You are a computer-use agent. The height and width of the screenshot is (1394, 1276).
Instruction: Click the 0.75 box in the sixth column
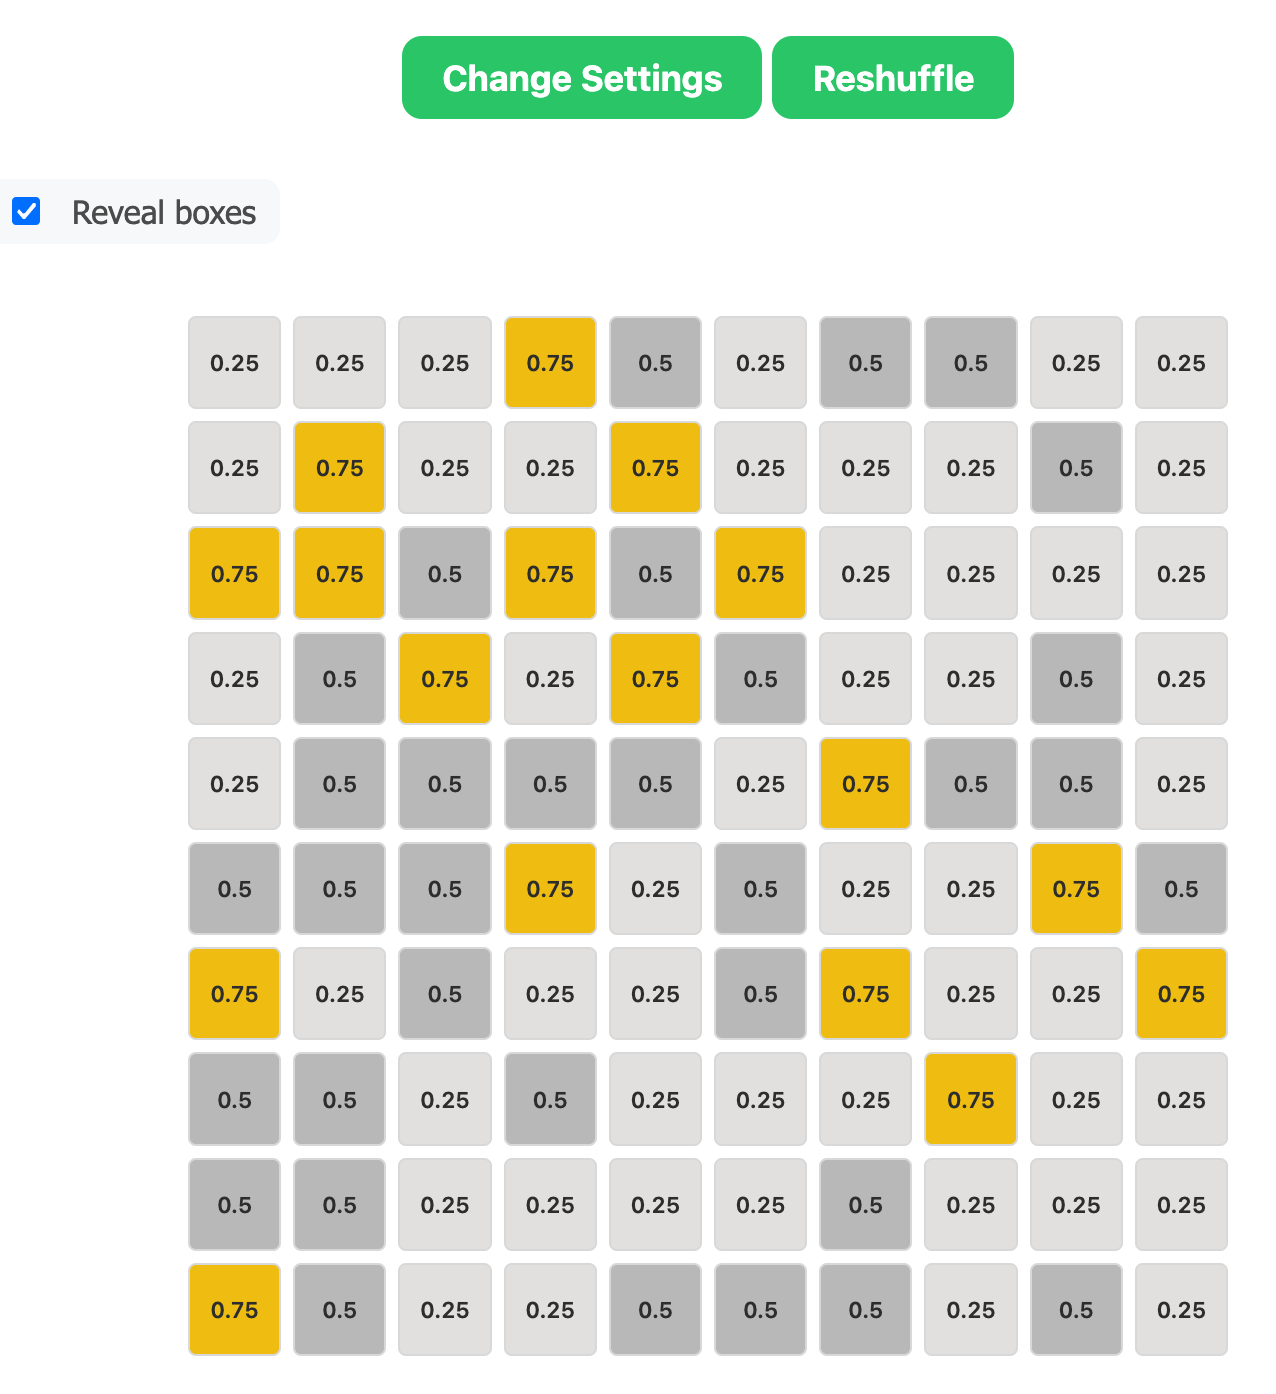760,574
